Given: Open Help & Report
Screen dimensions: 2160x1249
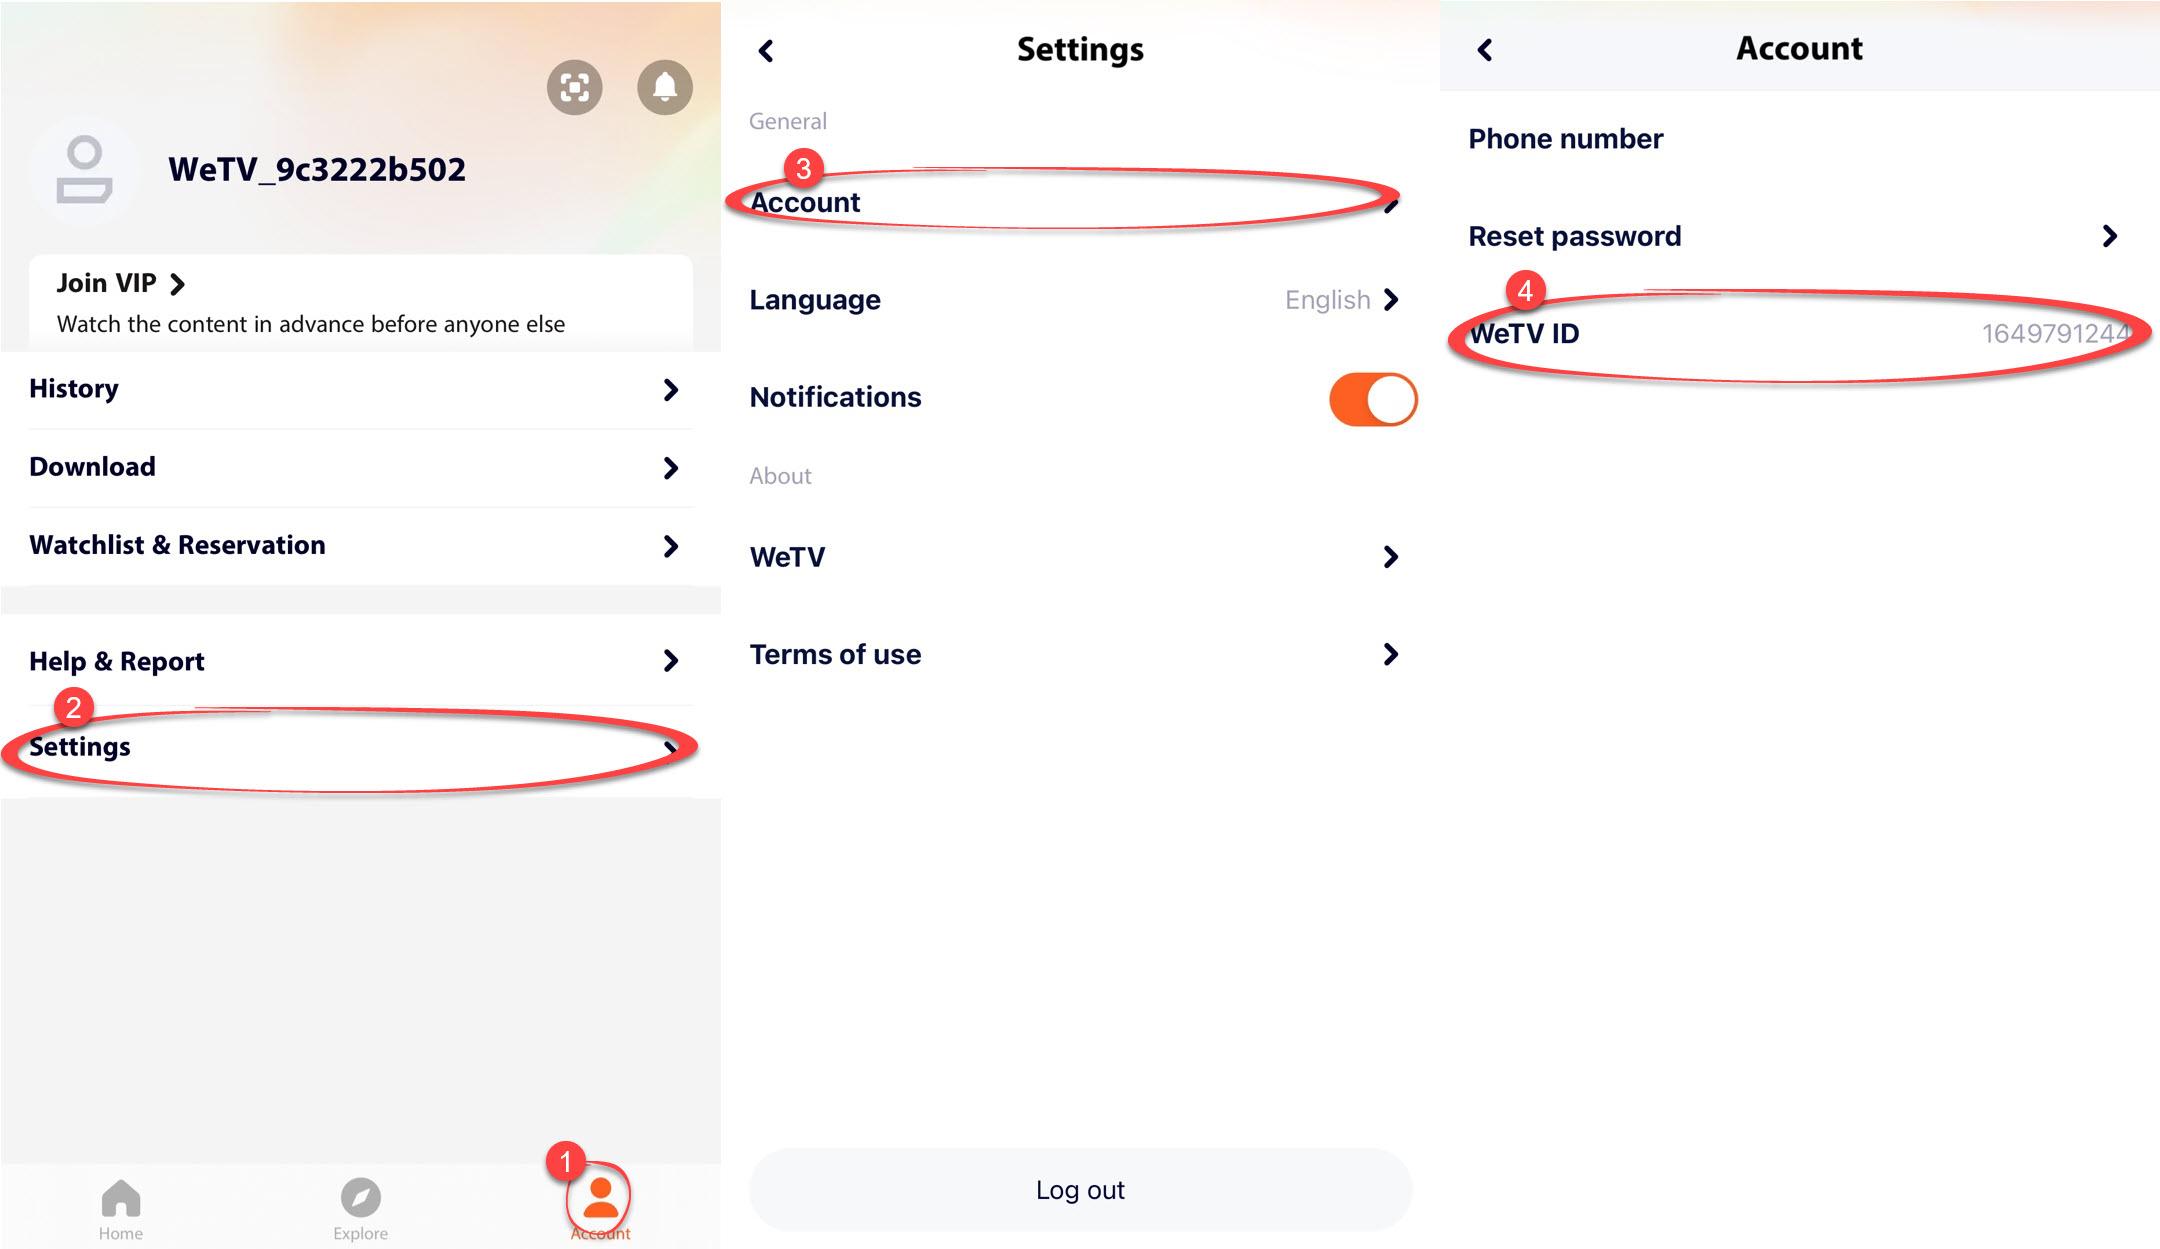Looking at the screenshot, I should pyautogui.click(x=117, y=661).
